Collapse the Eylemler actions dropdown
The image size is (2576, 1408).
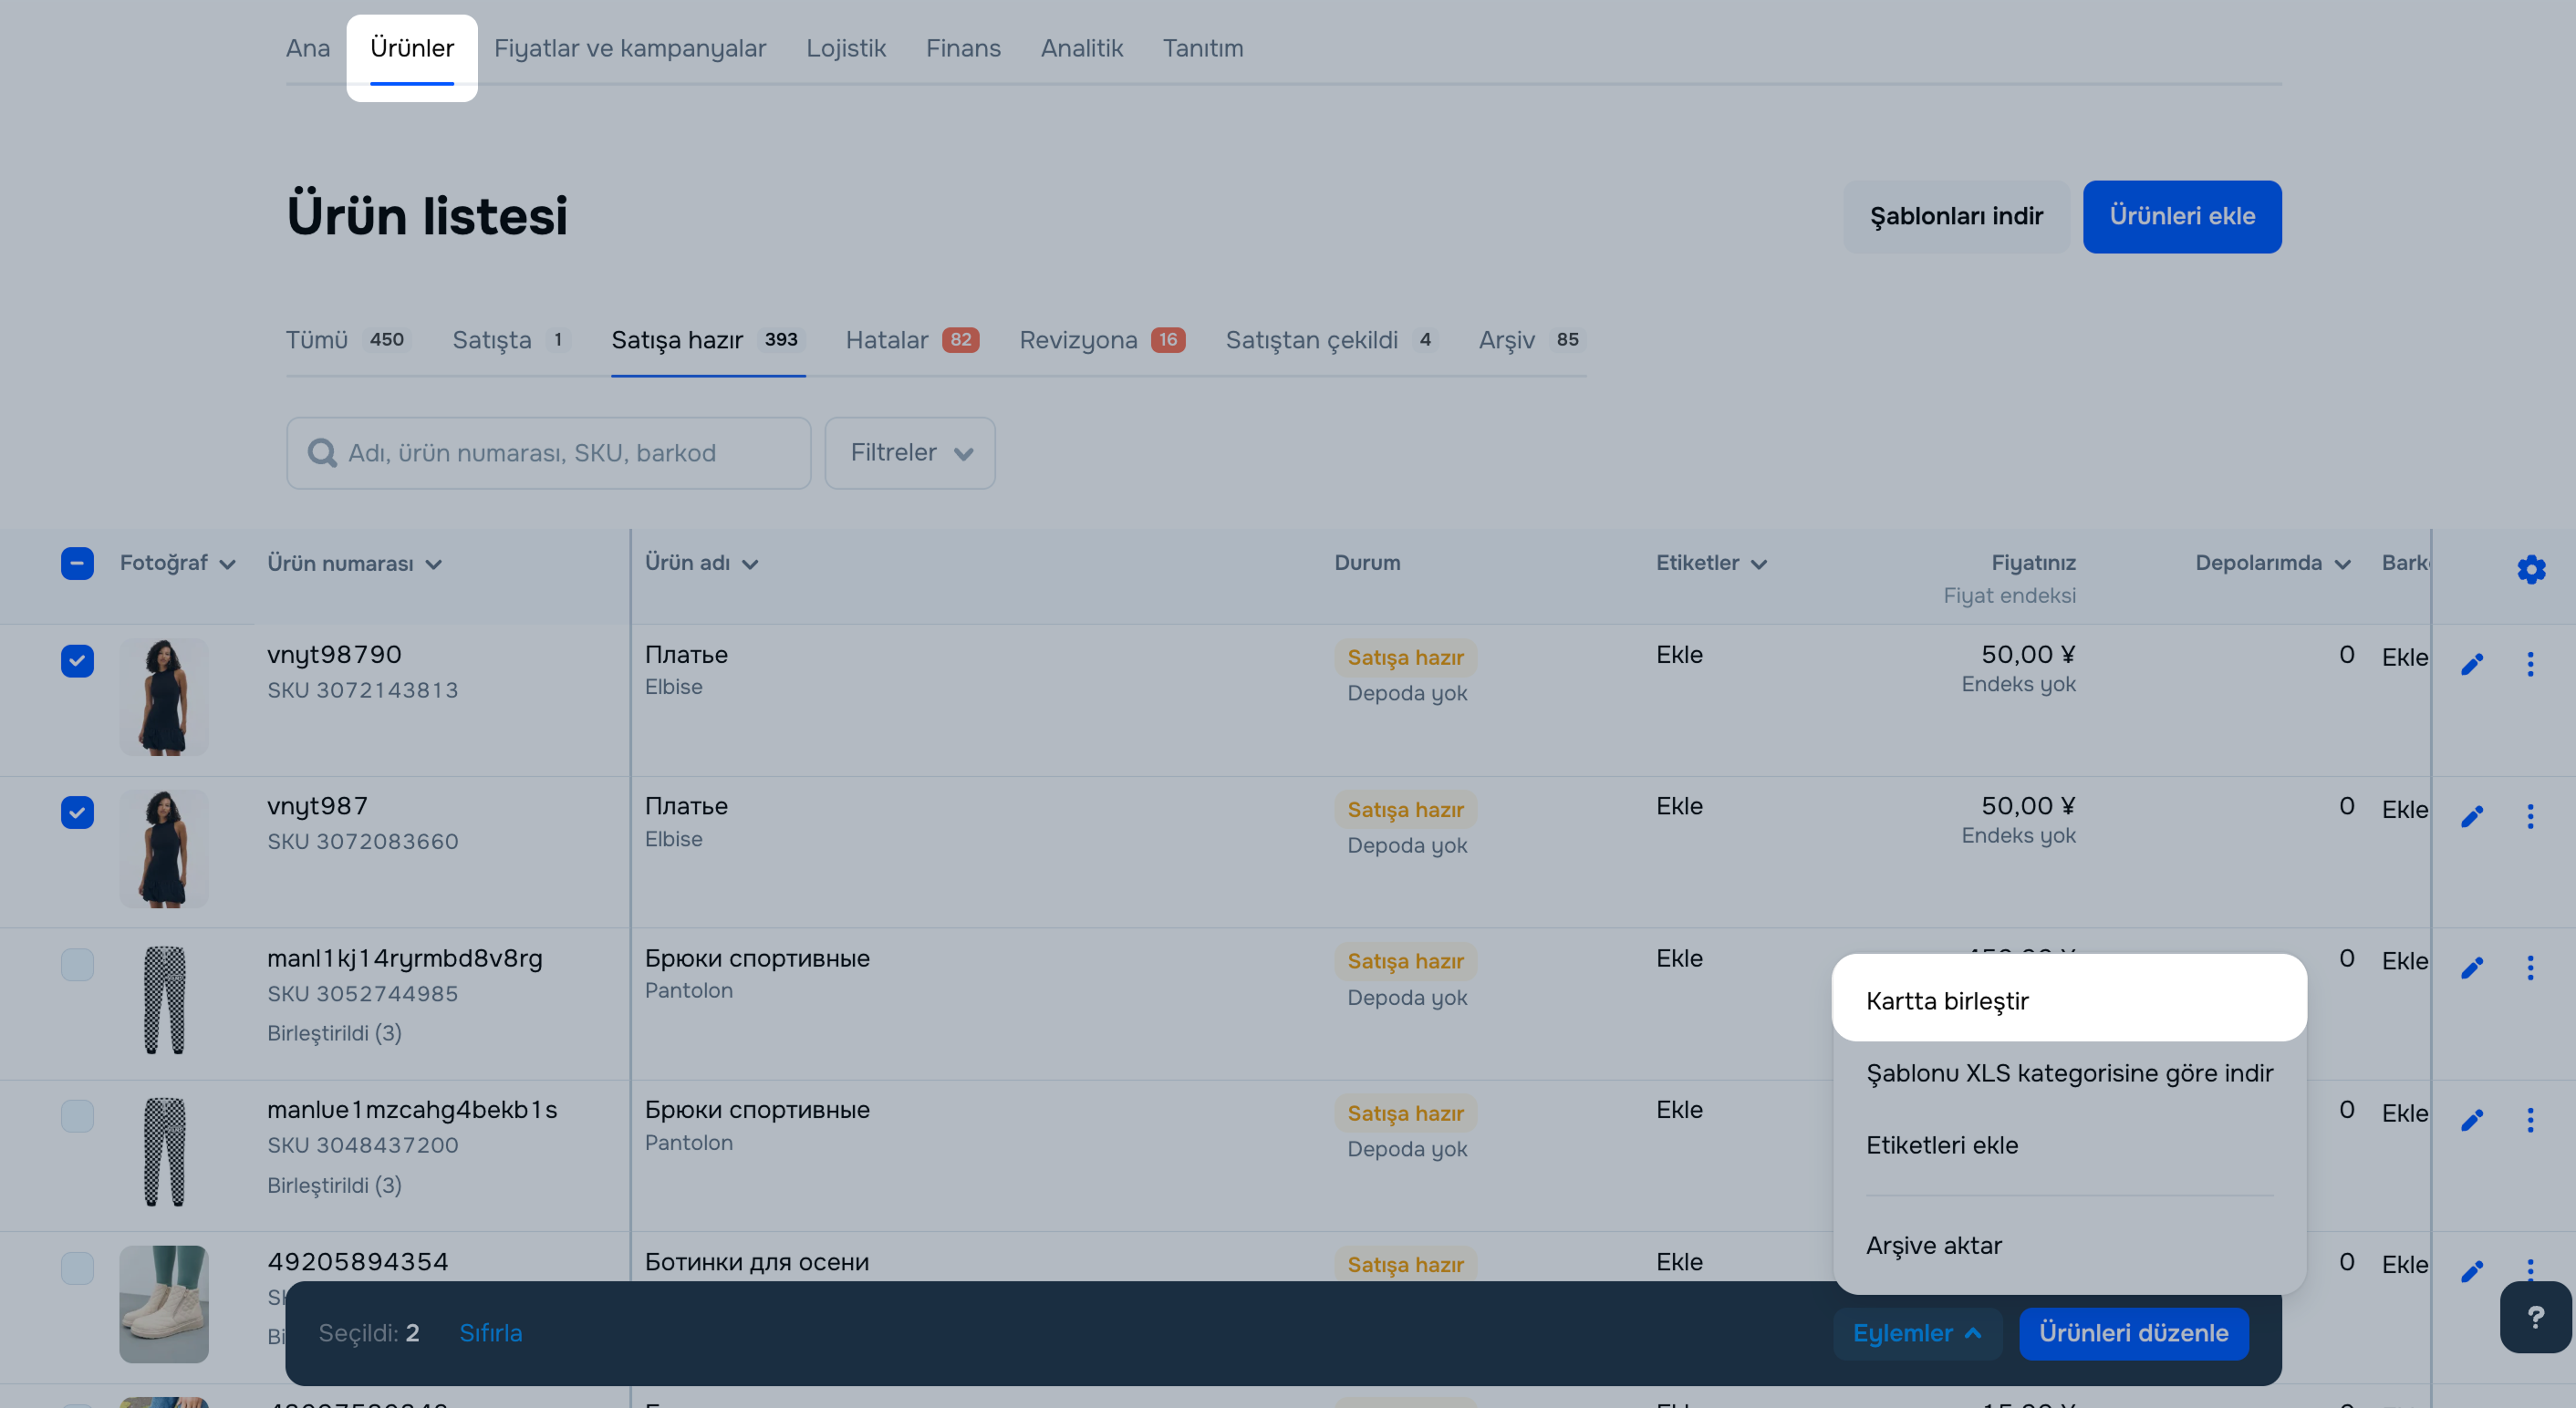tap(1916, 1333)
